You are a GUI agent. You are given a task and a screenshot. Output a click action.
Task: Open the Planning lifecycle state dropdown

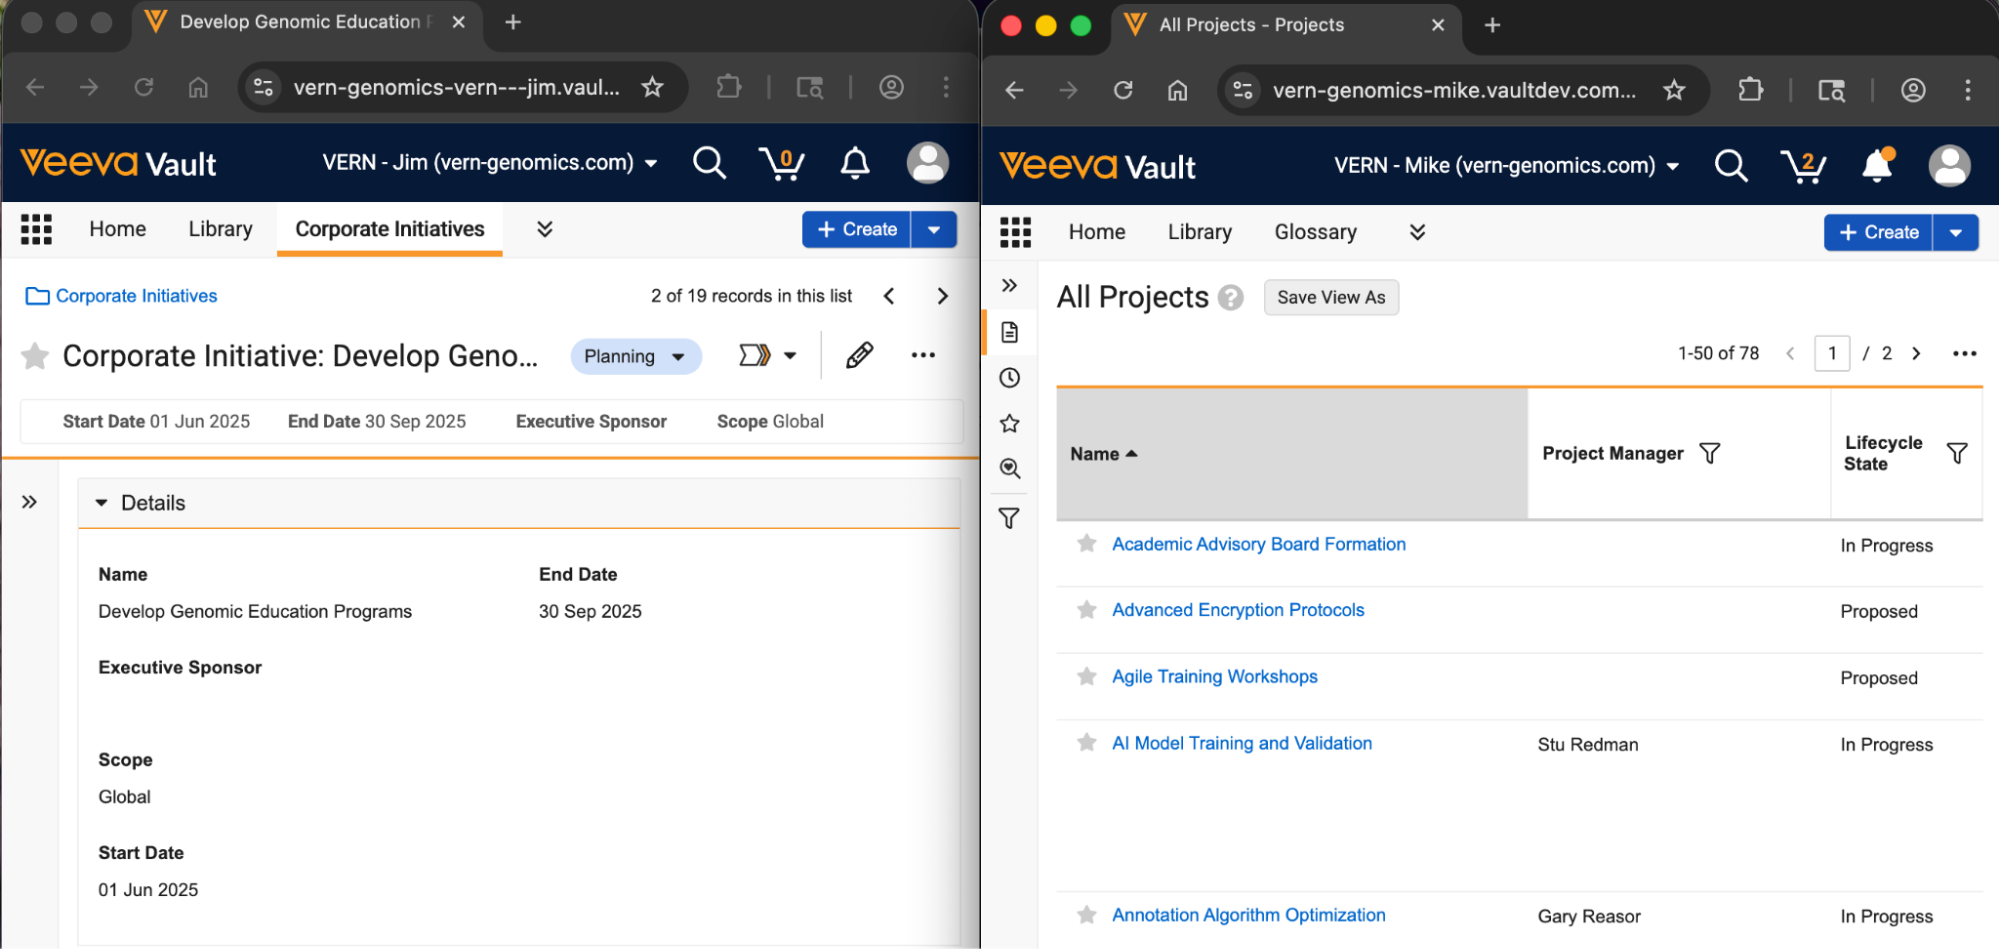(x=635, y=356)
